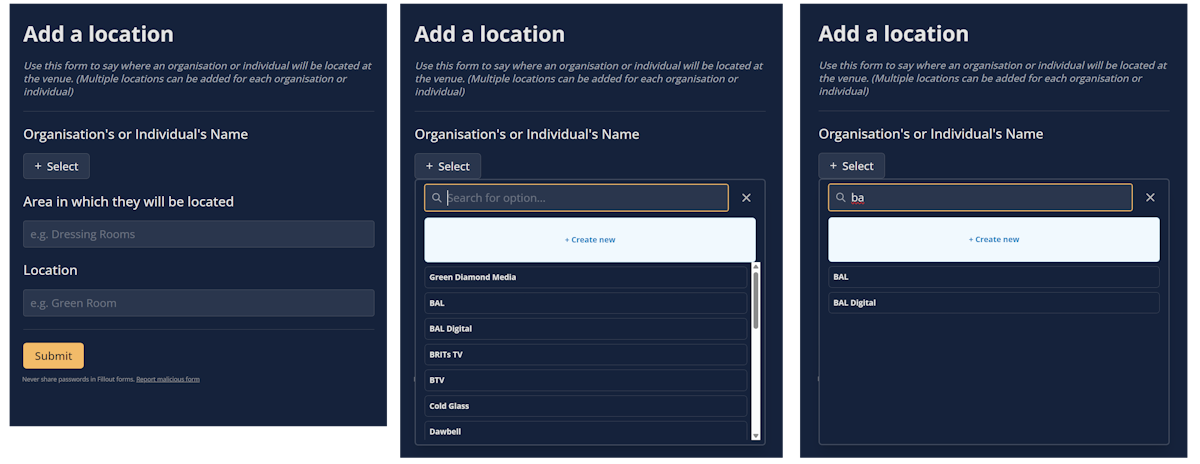Screen dimensions: 1200x464
Task: Focus the 'e.g. Dressing Rooms' area field
Action: [x=198, y=234]
